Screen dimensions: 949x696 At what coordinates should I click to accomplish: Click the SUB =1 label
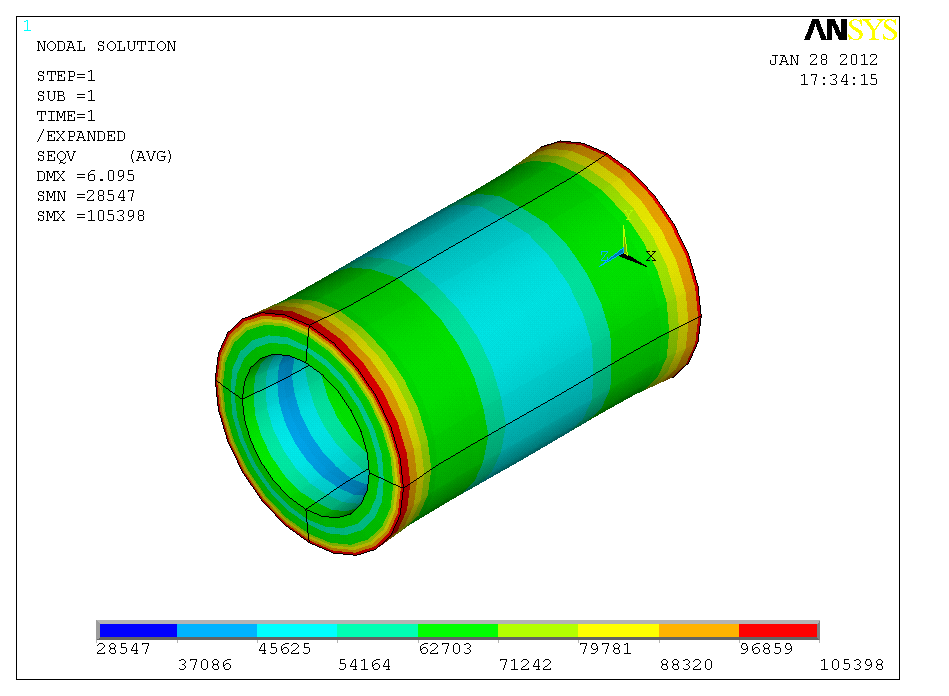[66, 96]
